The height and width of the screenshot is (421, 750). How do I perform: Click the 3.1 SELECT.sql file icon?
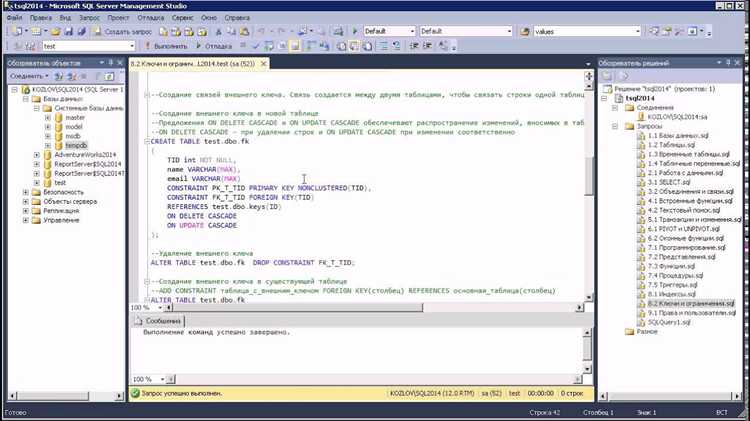coord(640,181)
